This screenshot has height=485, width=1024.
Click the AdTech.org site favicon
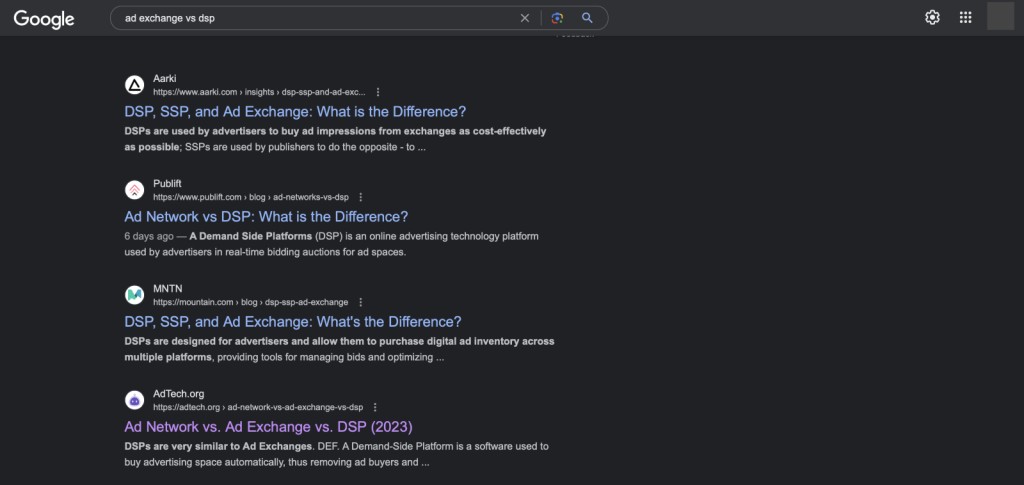click(135, 400)
